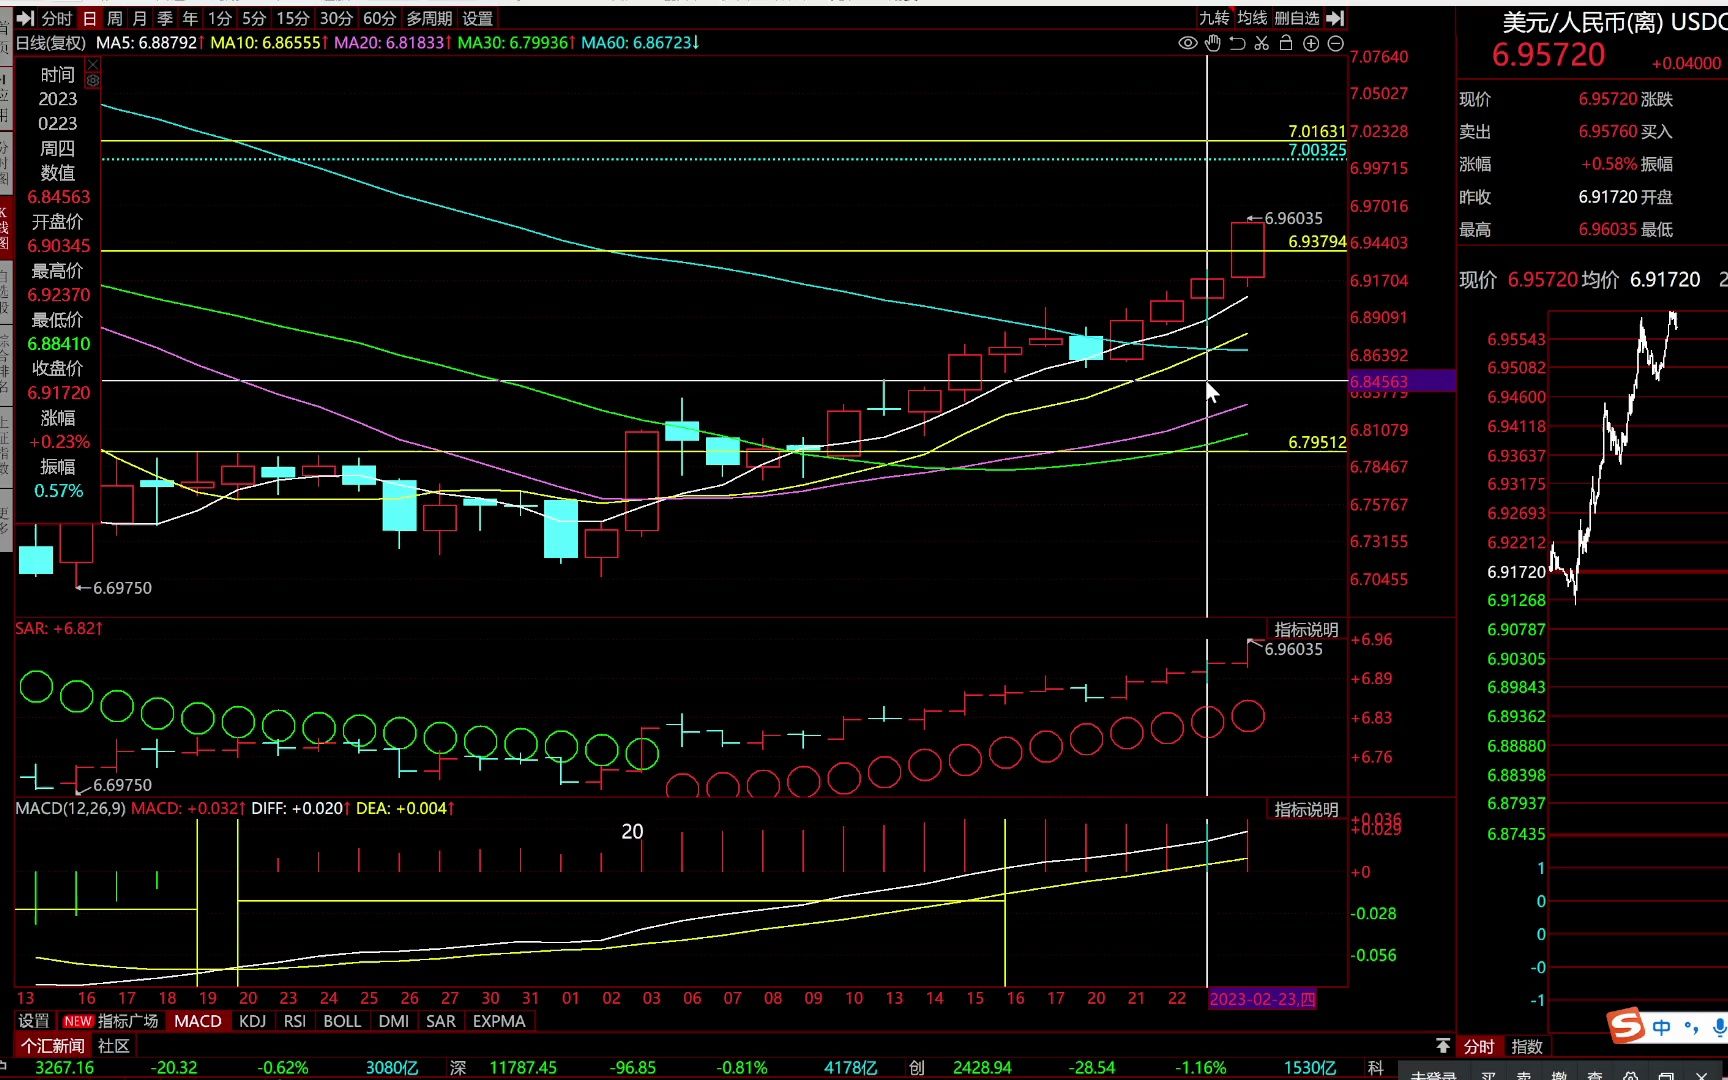Image resolution: width=1728 pixels, height=1080 pixels.
Task: Select the 周 weekly period tab
Action: pos(115,18)
